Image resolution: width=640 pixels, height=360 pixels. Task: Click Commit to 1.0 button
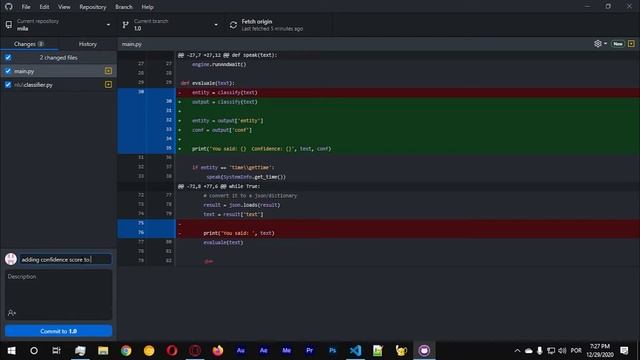click(58, 331)
